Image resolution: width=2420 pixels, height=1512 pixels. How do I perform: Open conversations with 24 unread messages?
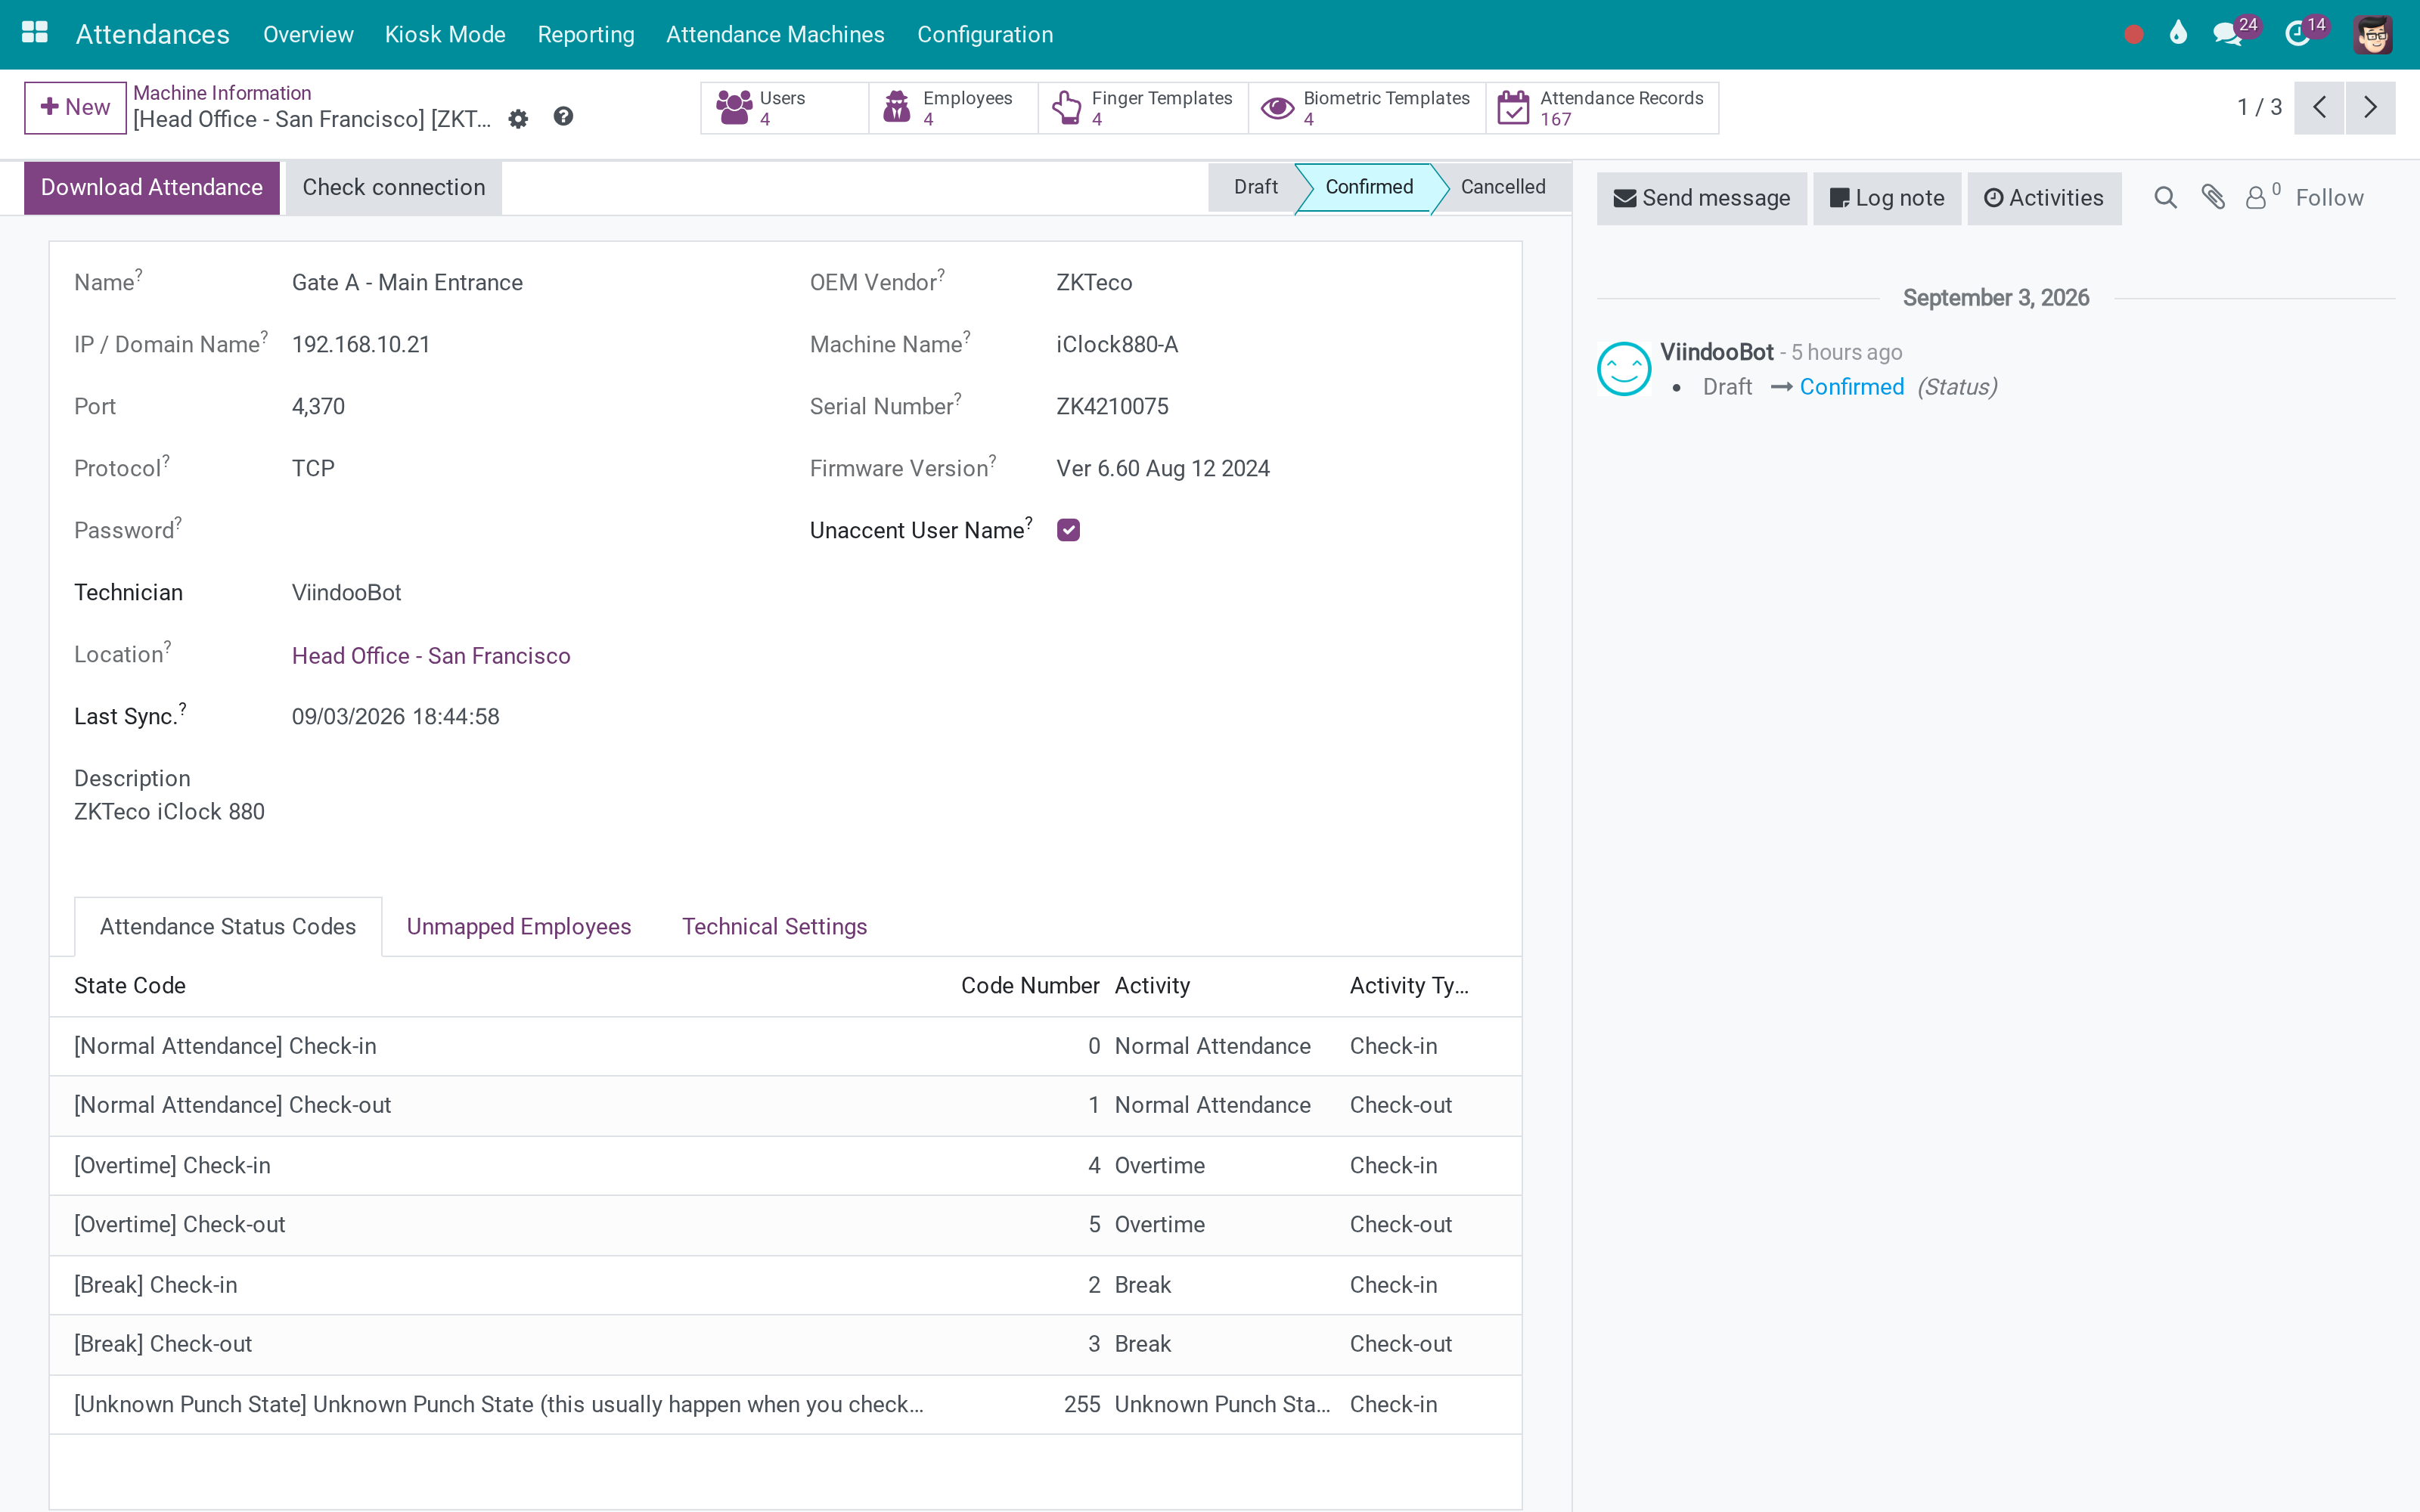(x=2235, y=33)
